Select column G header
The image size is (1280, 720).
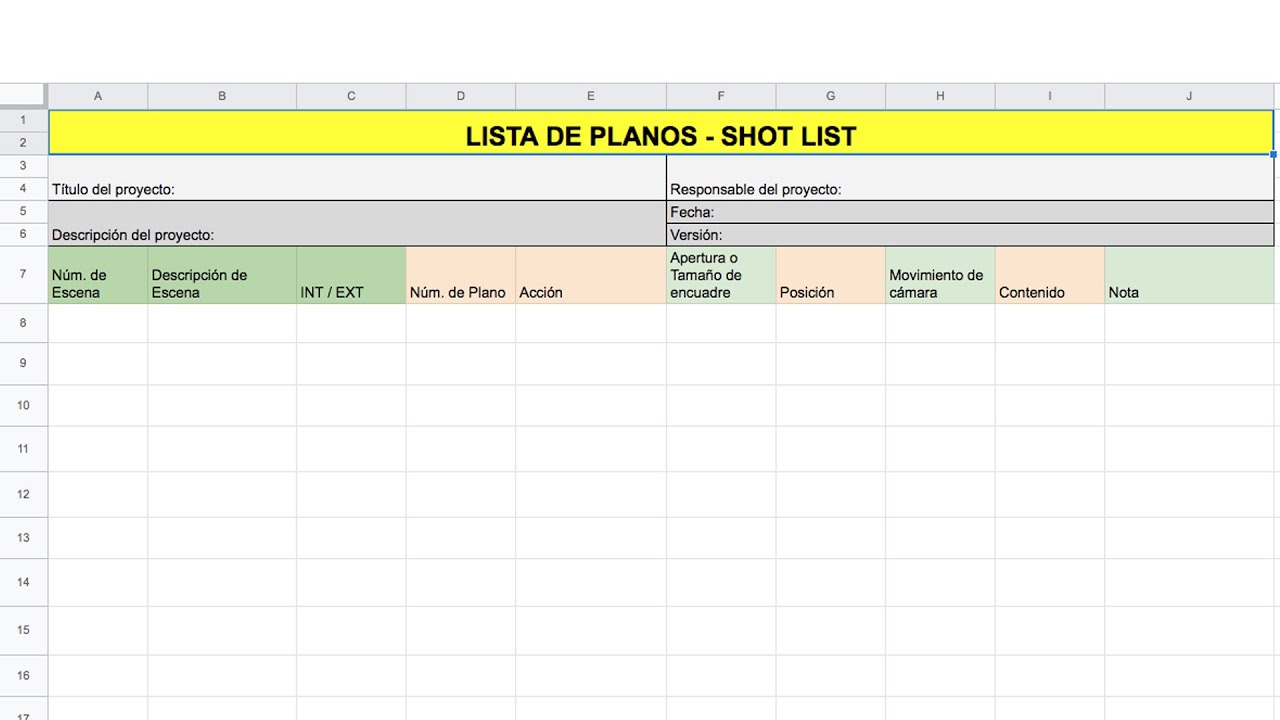tap(831, 96)
